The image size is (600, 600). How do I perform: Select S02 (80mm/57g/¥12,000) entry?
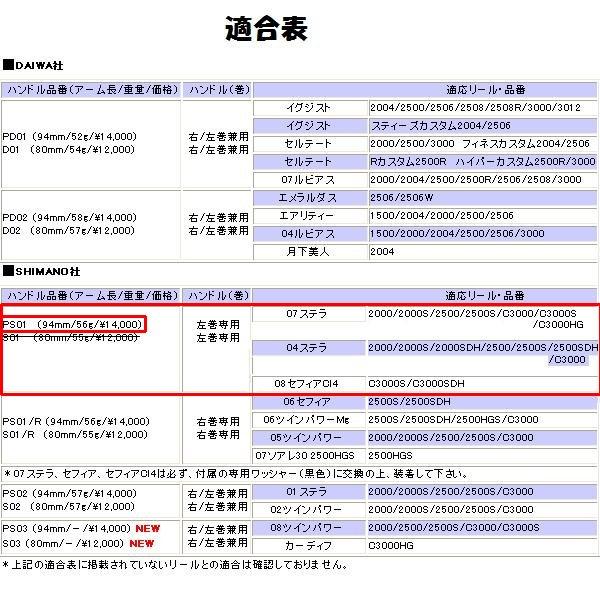(x=68, y=507)
